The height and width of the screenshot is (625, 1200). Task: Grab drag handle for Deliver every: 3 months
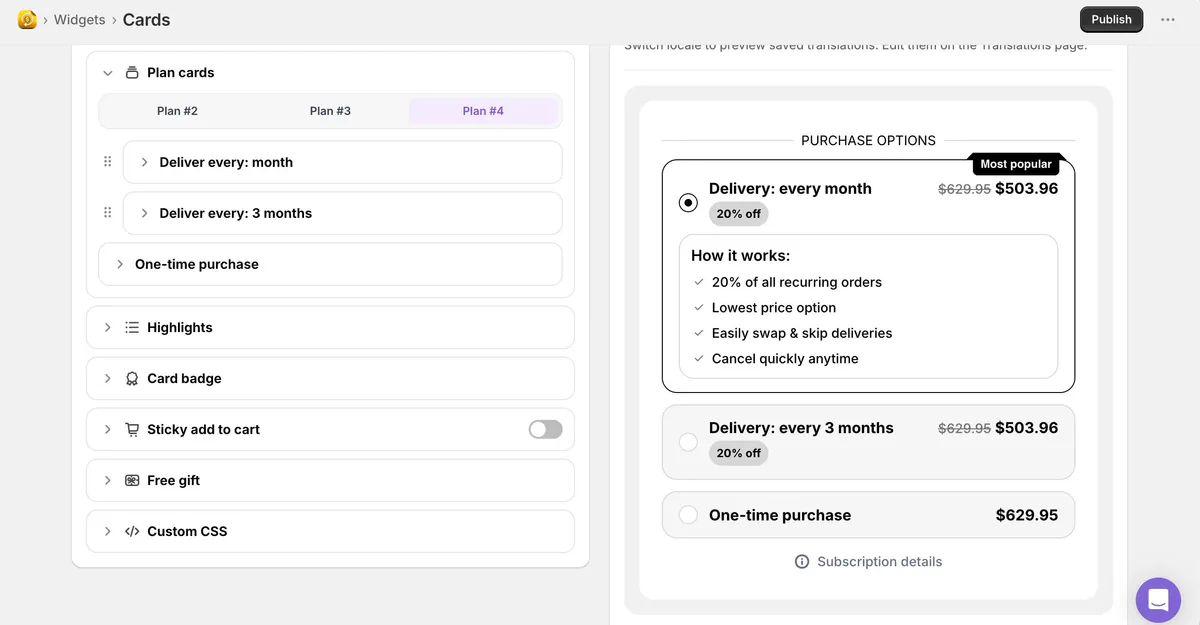(x=108, y=213)
